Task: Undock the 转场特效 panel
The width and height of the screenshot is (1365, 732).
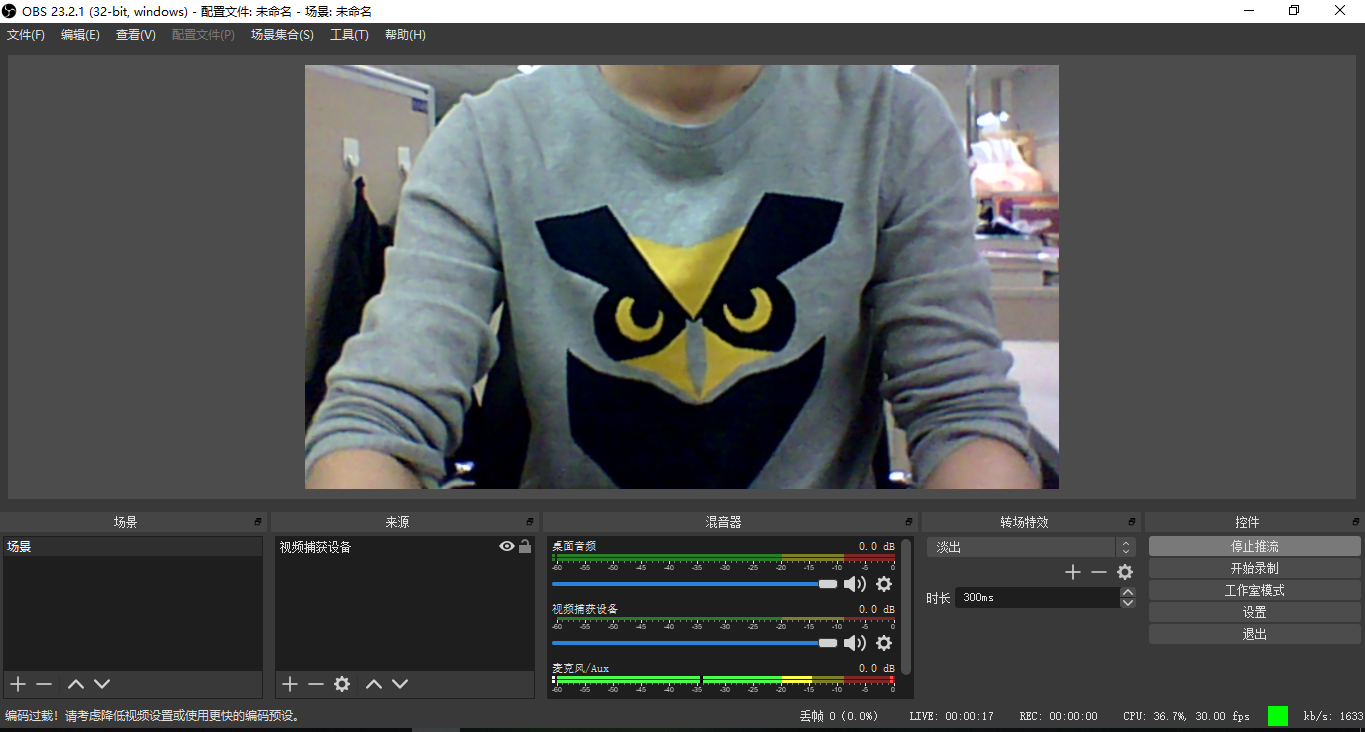Action: (x=1132, y=522)
